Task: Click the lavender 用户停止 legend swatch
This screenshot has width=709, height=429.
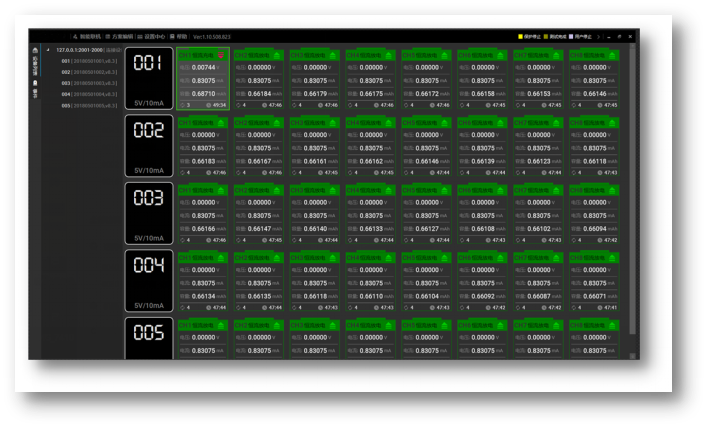Action: [x=571, y=37]
